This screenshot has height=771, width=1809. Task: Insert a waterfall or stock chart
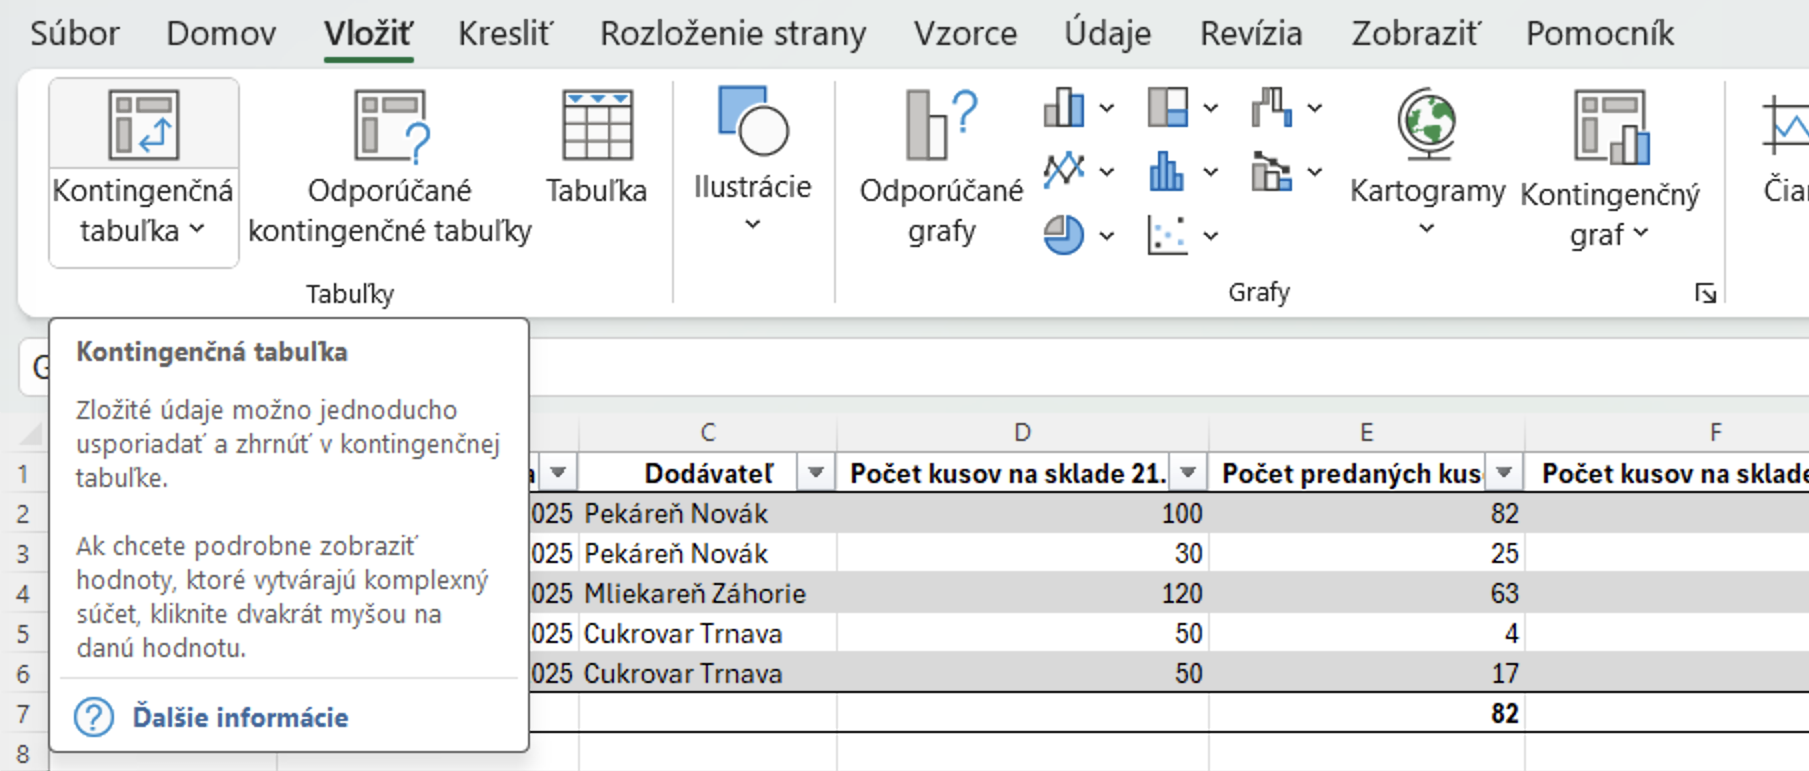(x=1271, y=107)
